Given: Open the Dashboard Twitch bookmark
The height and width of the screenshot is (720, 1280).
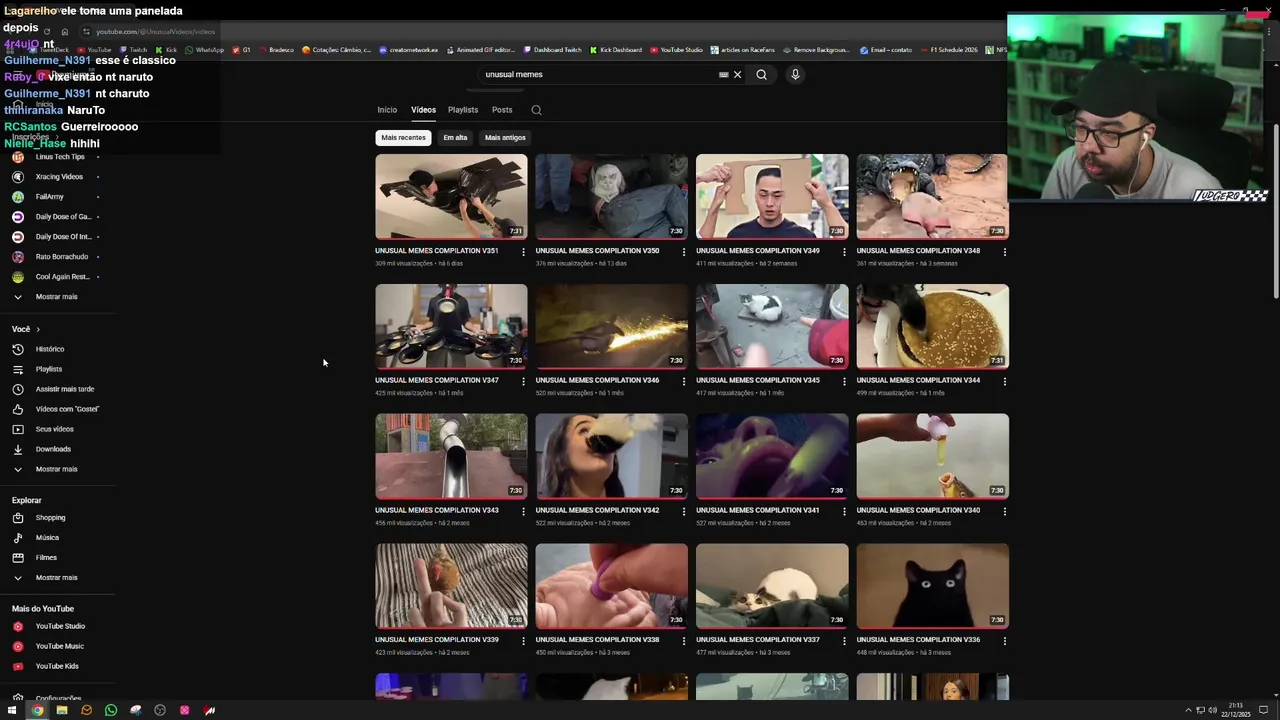Looking at the screenshot, I should pyautogui.click(x=552, y=50).
